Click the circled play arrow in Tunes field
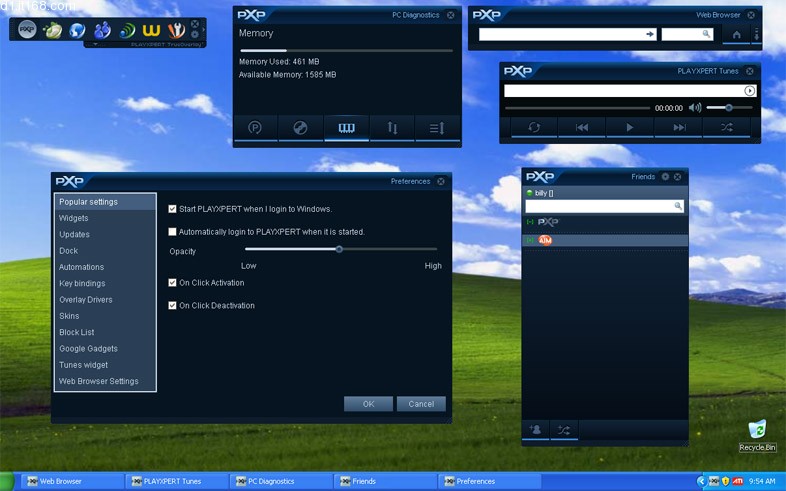This screenshot has height=491, width=786. coord(749,91)
